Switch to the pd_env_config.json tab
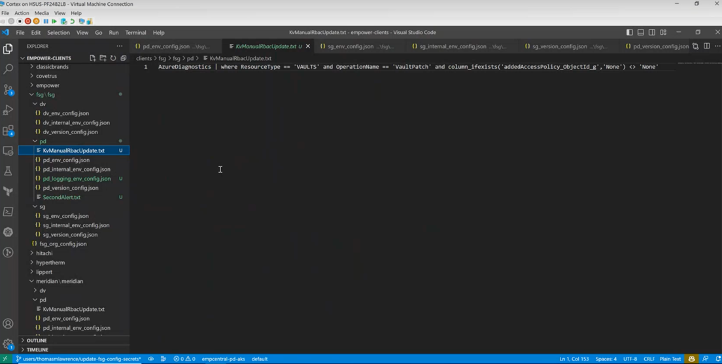722x364 pixels. pyautogui.click(x=175, y=46)
